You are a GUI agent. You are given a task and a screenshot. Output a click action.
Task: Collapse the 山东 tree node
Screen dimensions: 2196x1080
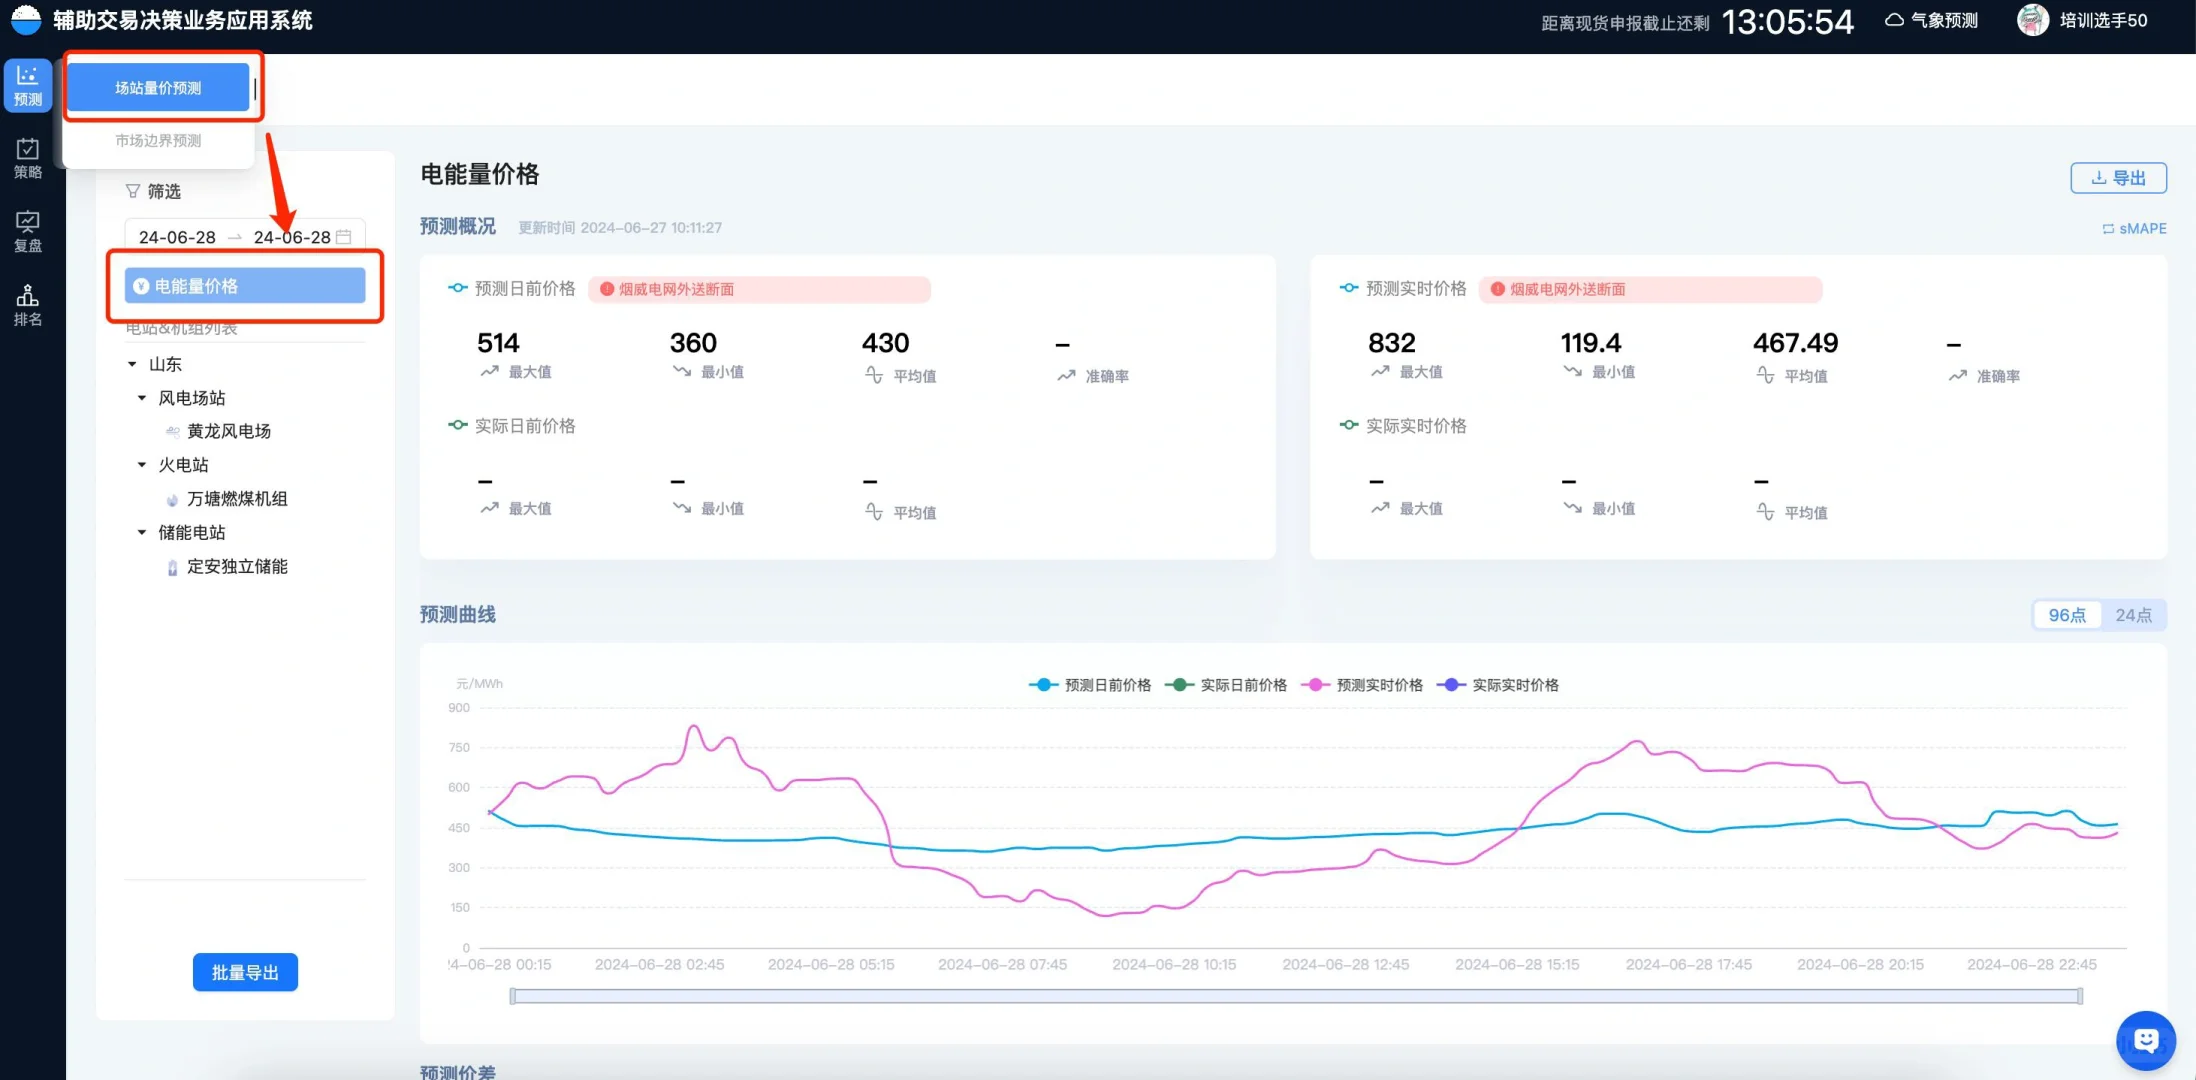coord(132,364)
